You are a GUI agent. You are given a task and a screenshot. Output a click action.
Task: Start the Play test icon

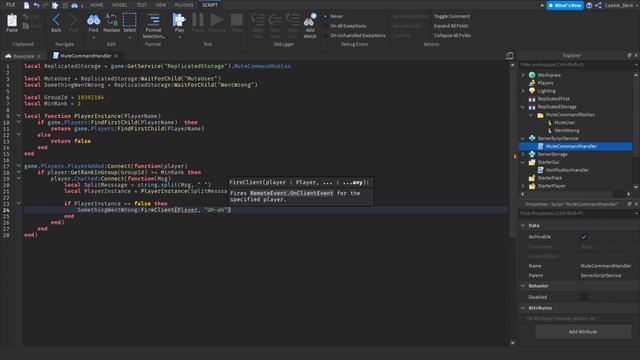click(x=179, y=20)
